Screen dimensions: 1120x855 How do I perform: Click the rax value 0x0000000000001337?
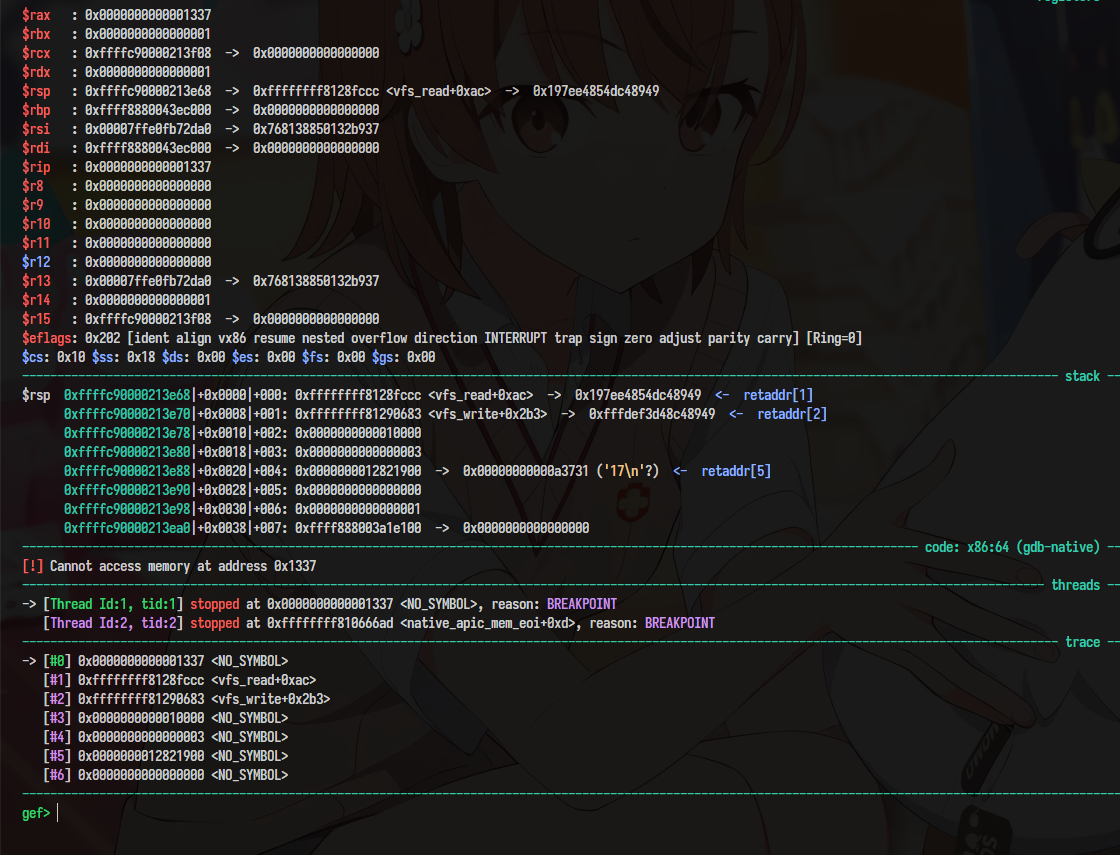[x=148, y=15]
